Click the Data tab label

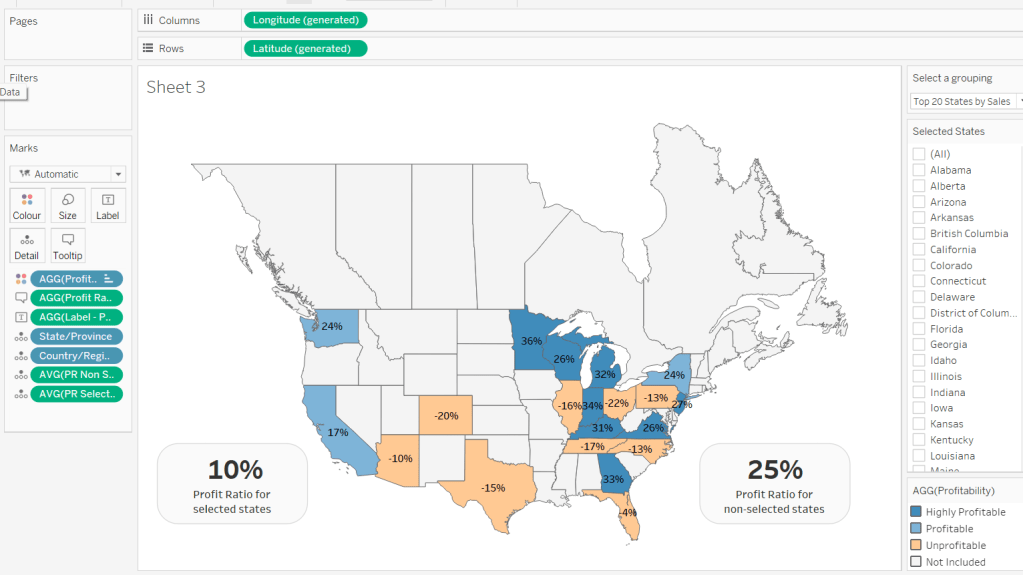point(10,92)
